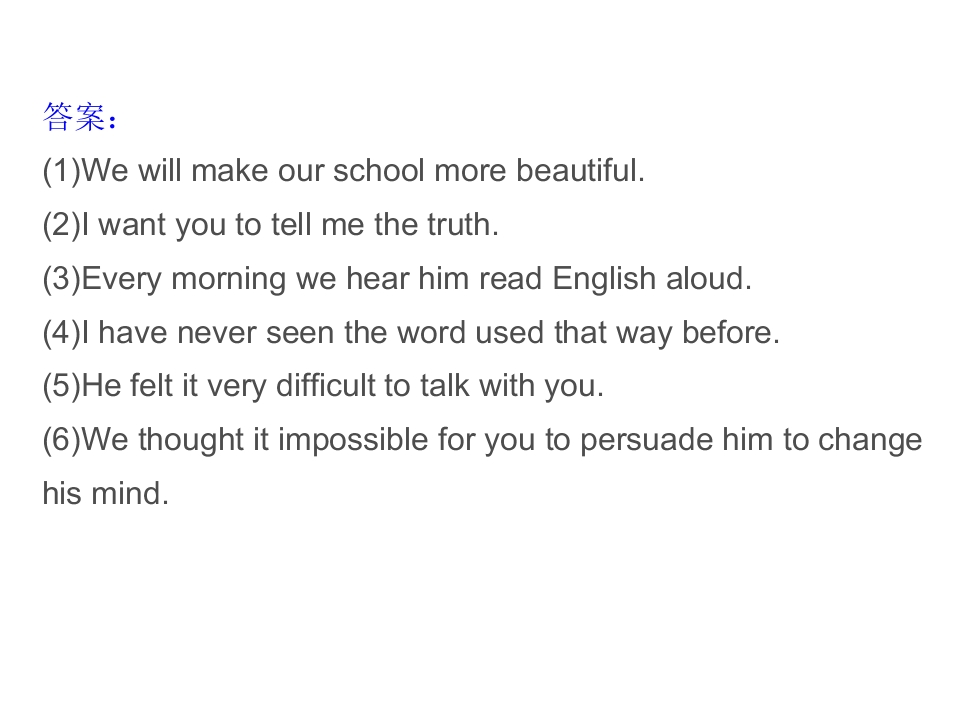The height and width of the screenshot is (720, 960).
Task: Click the last line "his mind."
Action: tap(105, 494)
